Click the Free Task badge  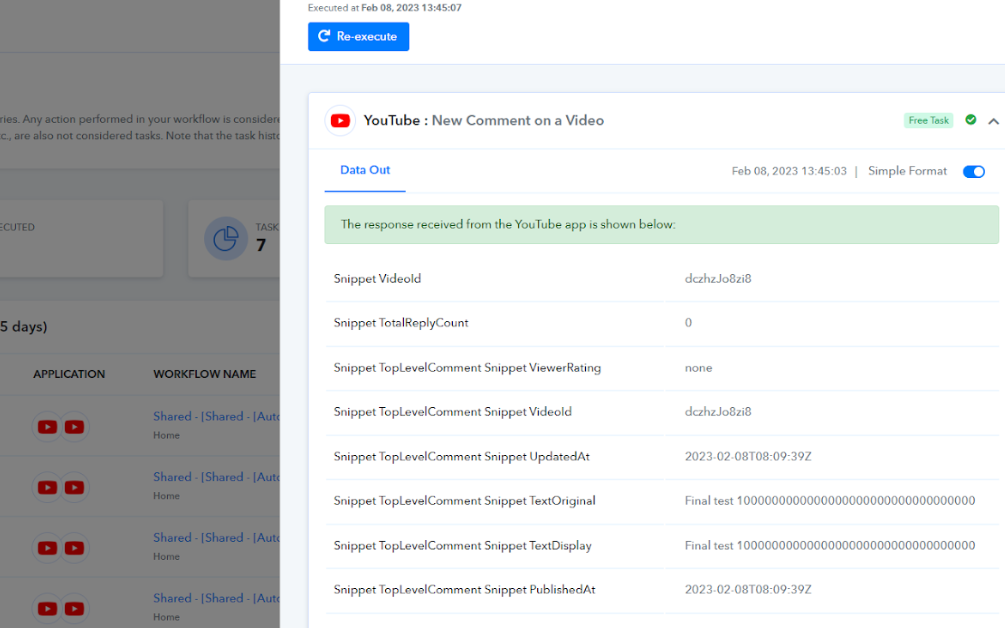pyautogui.click(x=928, y=120)
